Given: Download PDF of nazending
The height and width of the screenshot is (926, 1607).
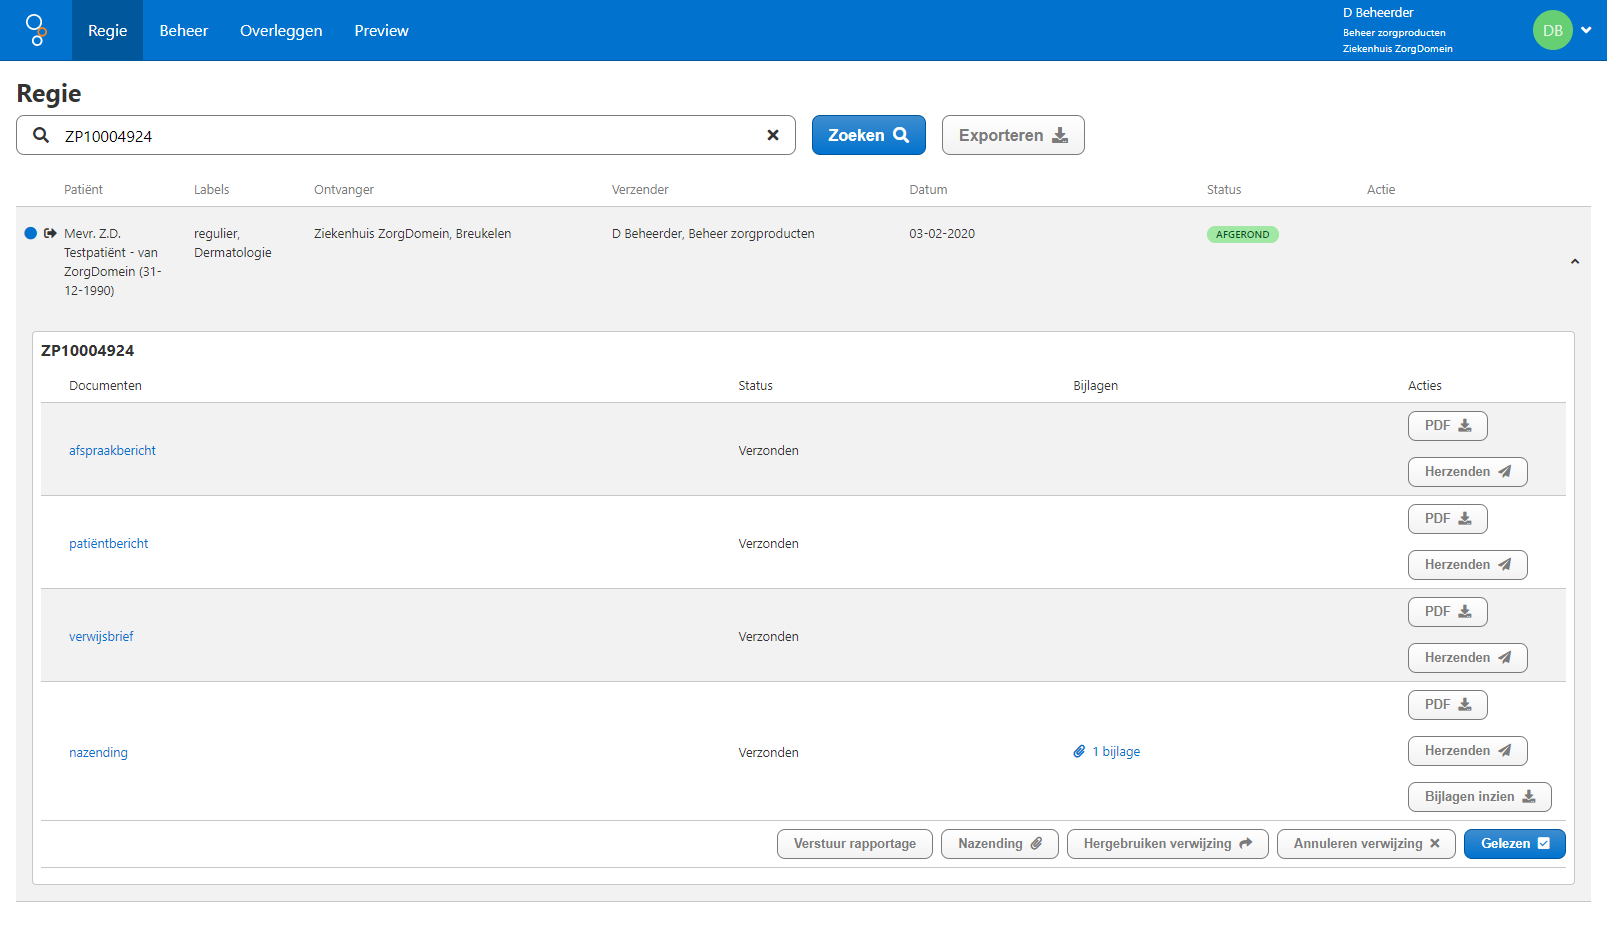Looking at the screenshot, I should point(1447,705).
